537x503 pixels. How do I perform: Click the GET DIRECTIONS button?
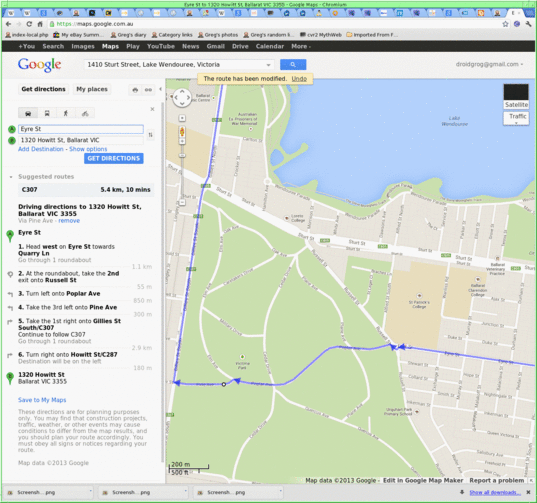[x=114, y=158]
